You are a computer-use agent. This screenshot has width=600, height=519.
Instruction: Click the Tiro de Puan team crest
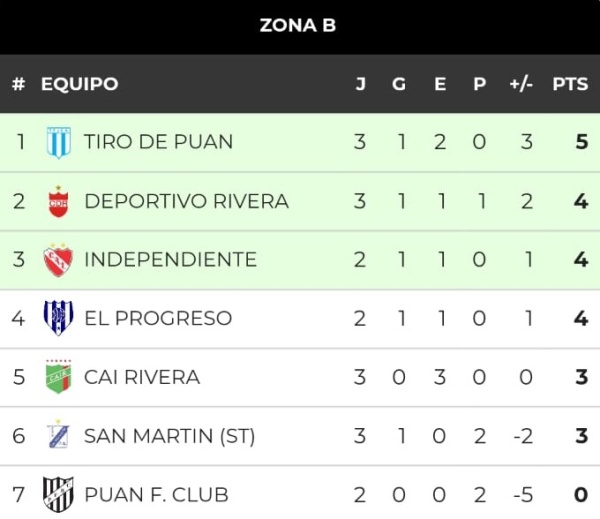click(x=59, y=142)
